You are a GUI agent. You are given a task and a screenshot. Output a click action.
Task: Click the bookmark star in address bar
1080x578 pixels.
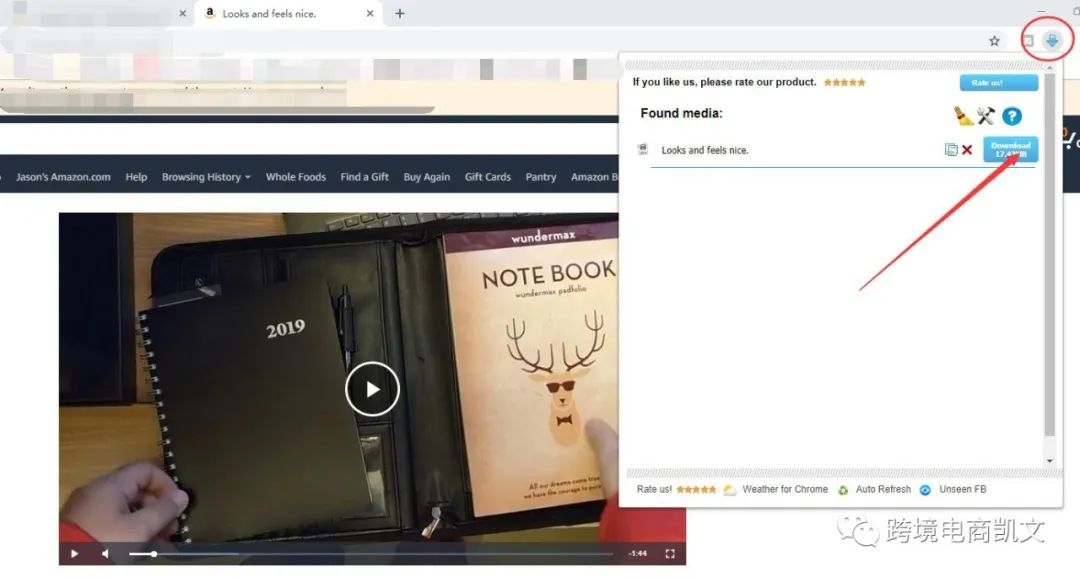(x=994, y=40)
